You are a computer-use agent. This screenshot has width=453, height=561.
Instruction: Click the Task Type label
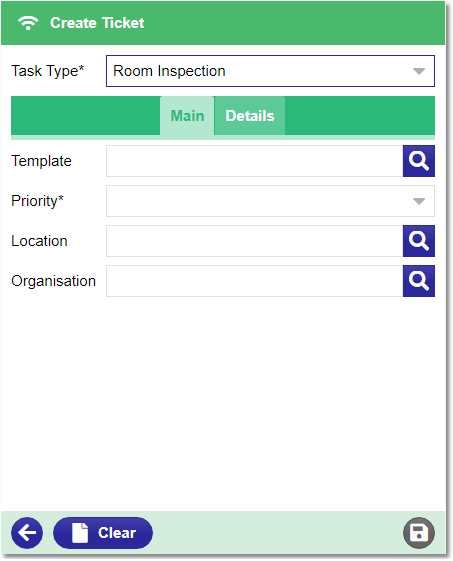tap(48, 71)
